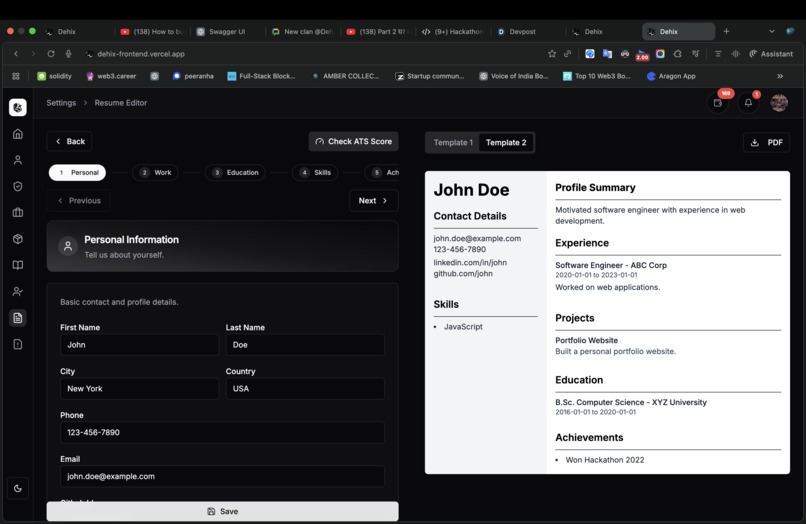806x524 pixels.
Task: Open the briefcase sidebar icon
Action: point(17,212)
